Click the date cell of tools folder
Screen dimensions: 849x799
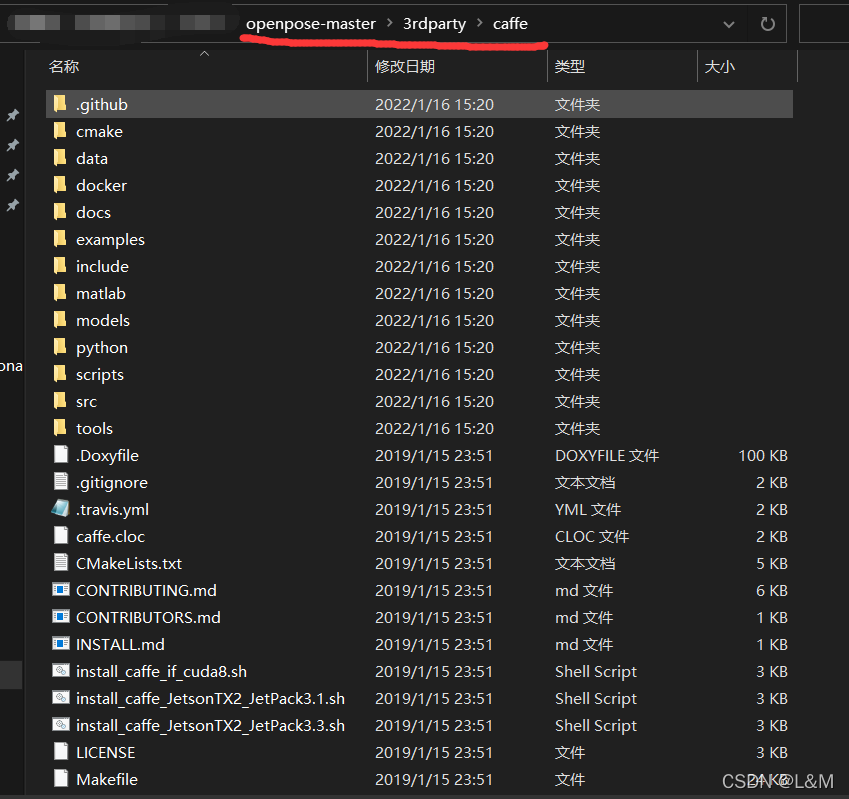(x=434, y=429)
